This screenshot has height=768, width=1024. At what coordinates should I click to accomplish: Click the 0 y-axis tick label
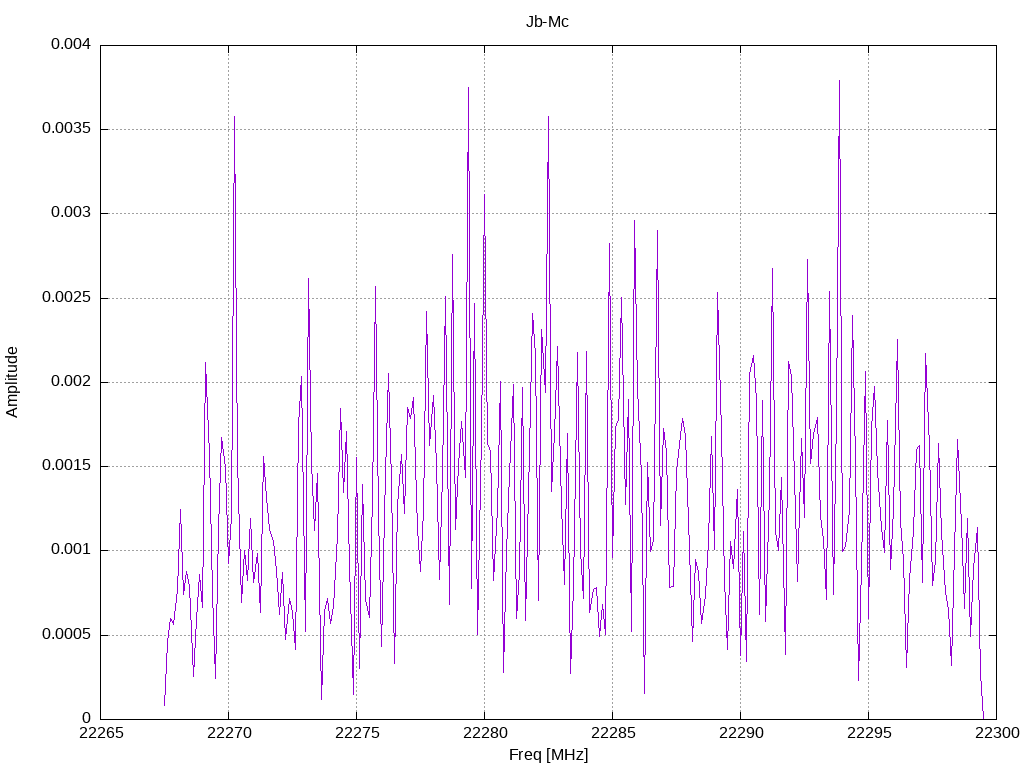tap(86, 719)
